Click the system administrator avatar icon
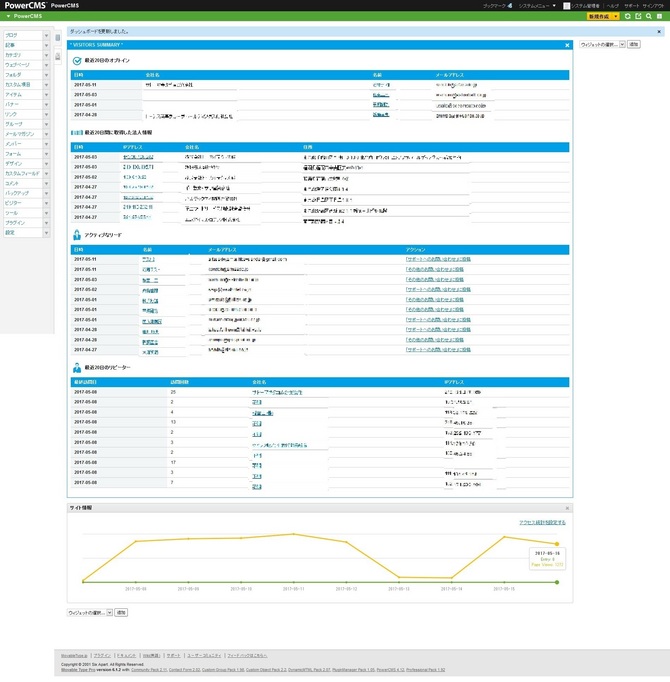The image size is (670, 682). click(566, 6)
